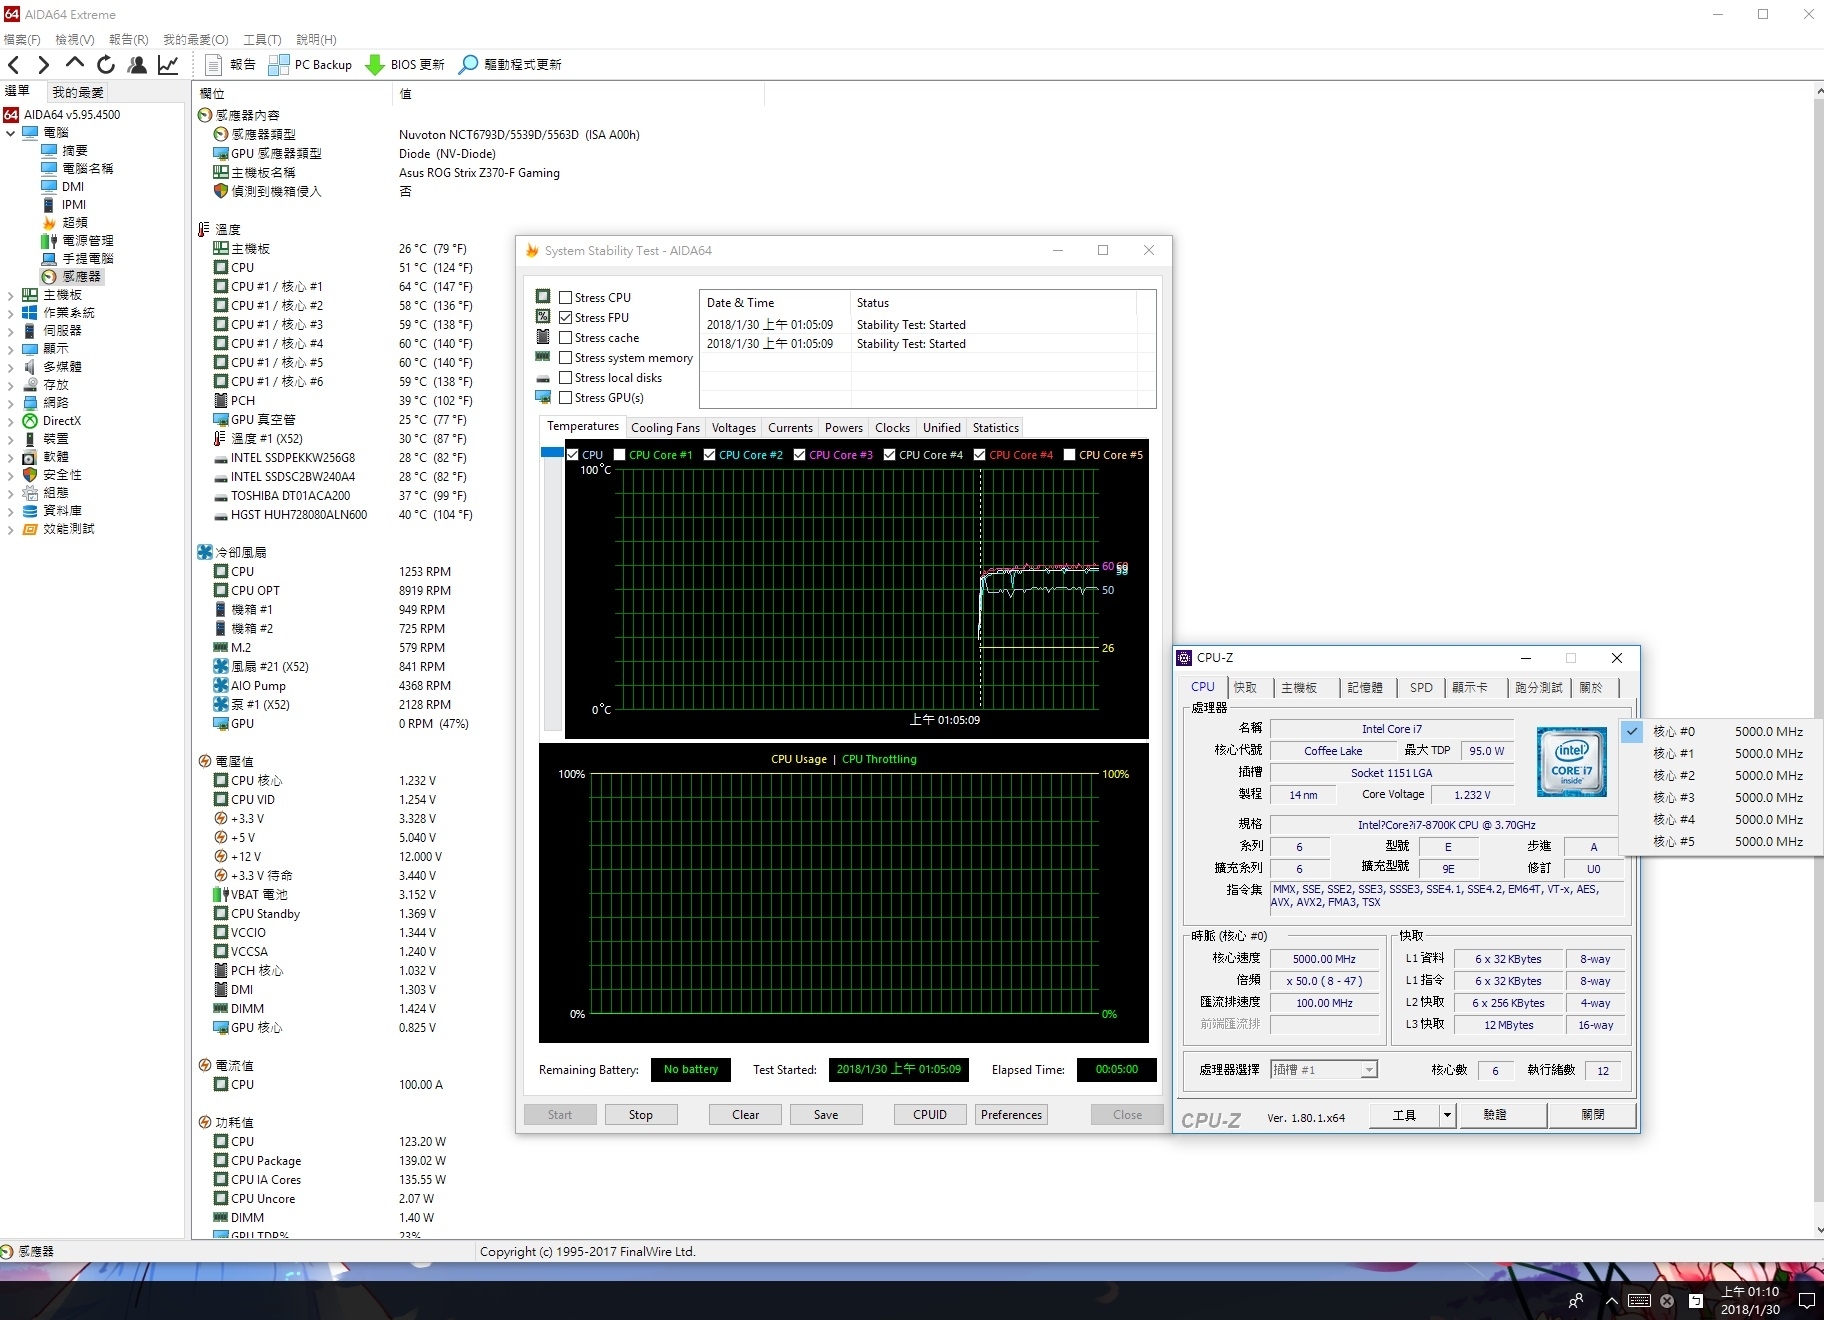Image resolution: width=1824 pixels, height=1320 pixels.
Task: Uncheck the Stress FPU option
Action: point(566,318)
